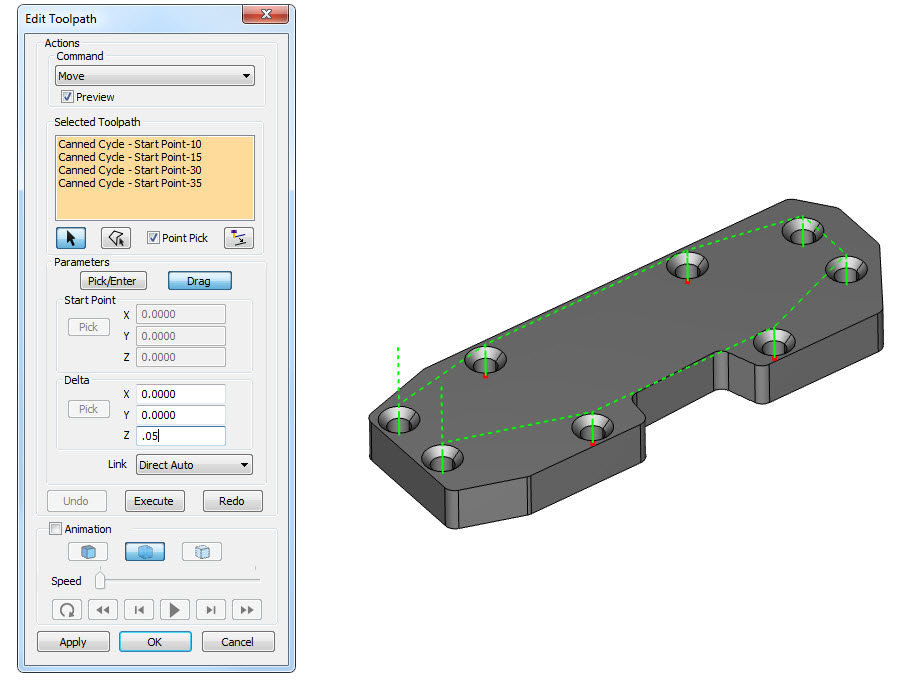Toggle the Preview checkbox

[x=68, y=97]
